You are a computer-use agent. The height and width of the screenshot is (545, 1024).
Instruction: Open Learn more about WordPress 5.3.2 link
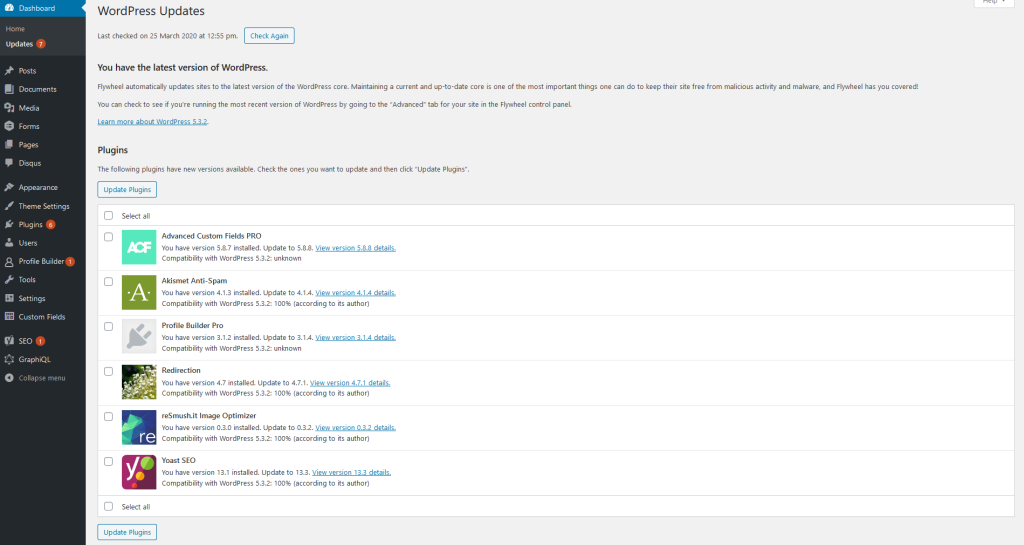click(152, 121)
